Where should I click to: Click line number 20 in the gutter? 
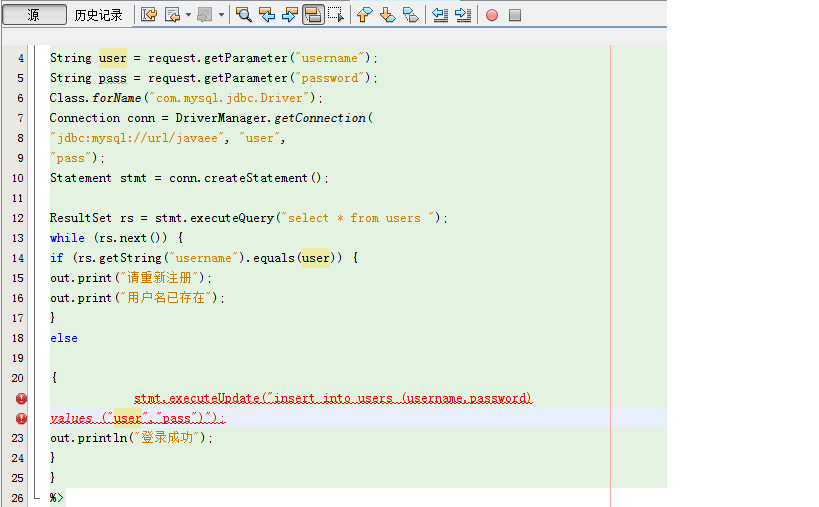(18, 378)
